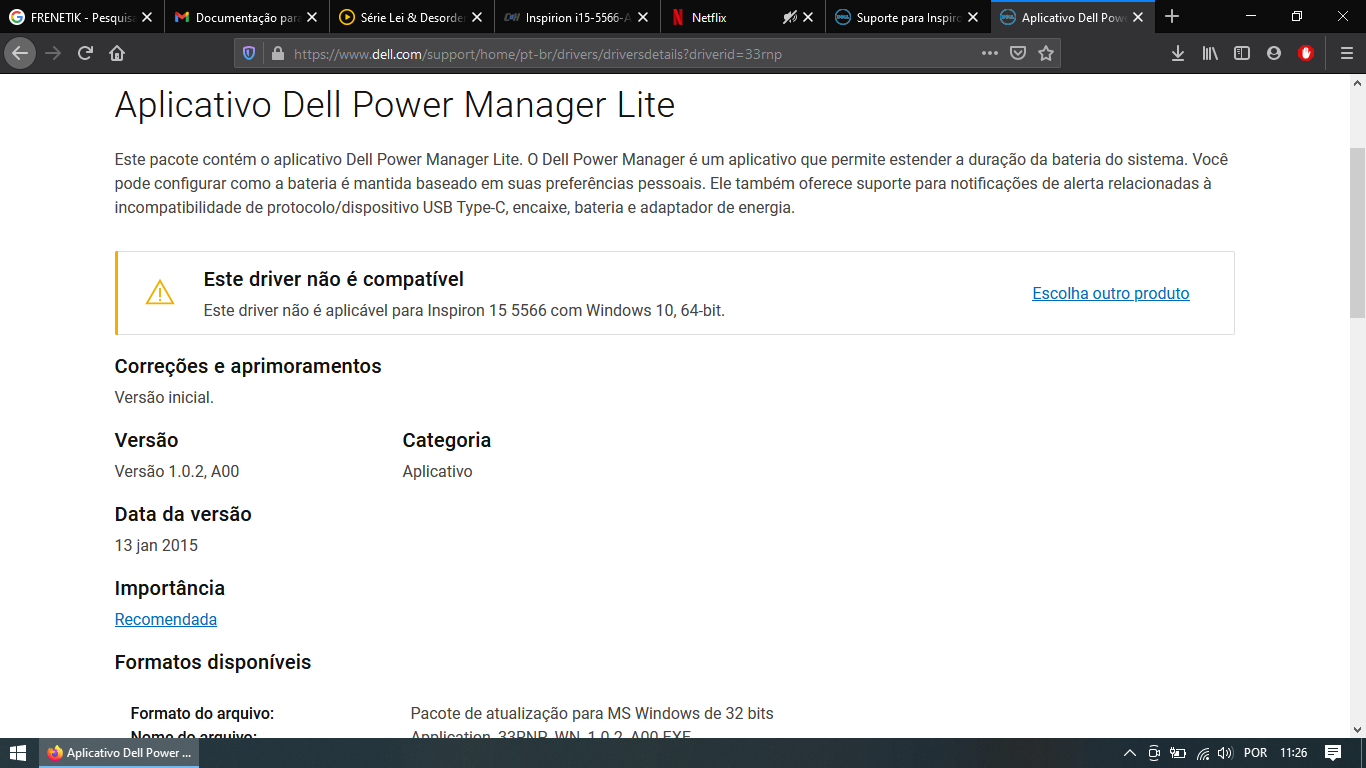Viewport: 1366px width, 768px height.
Task: Show hidden system tray icons
Action: 1130,753
